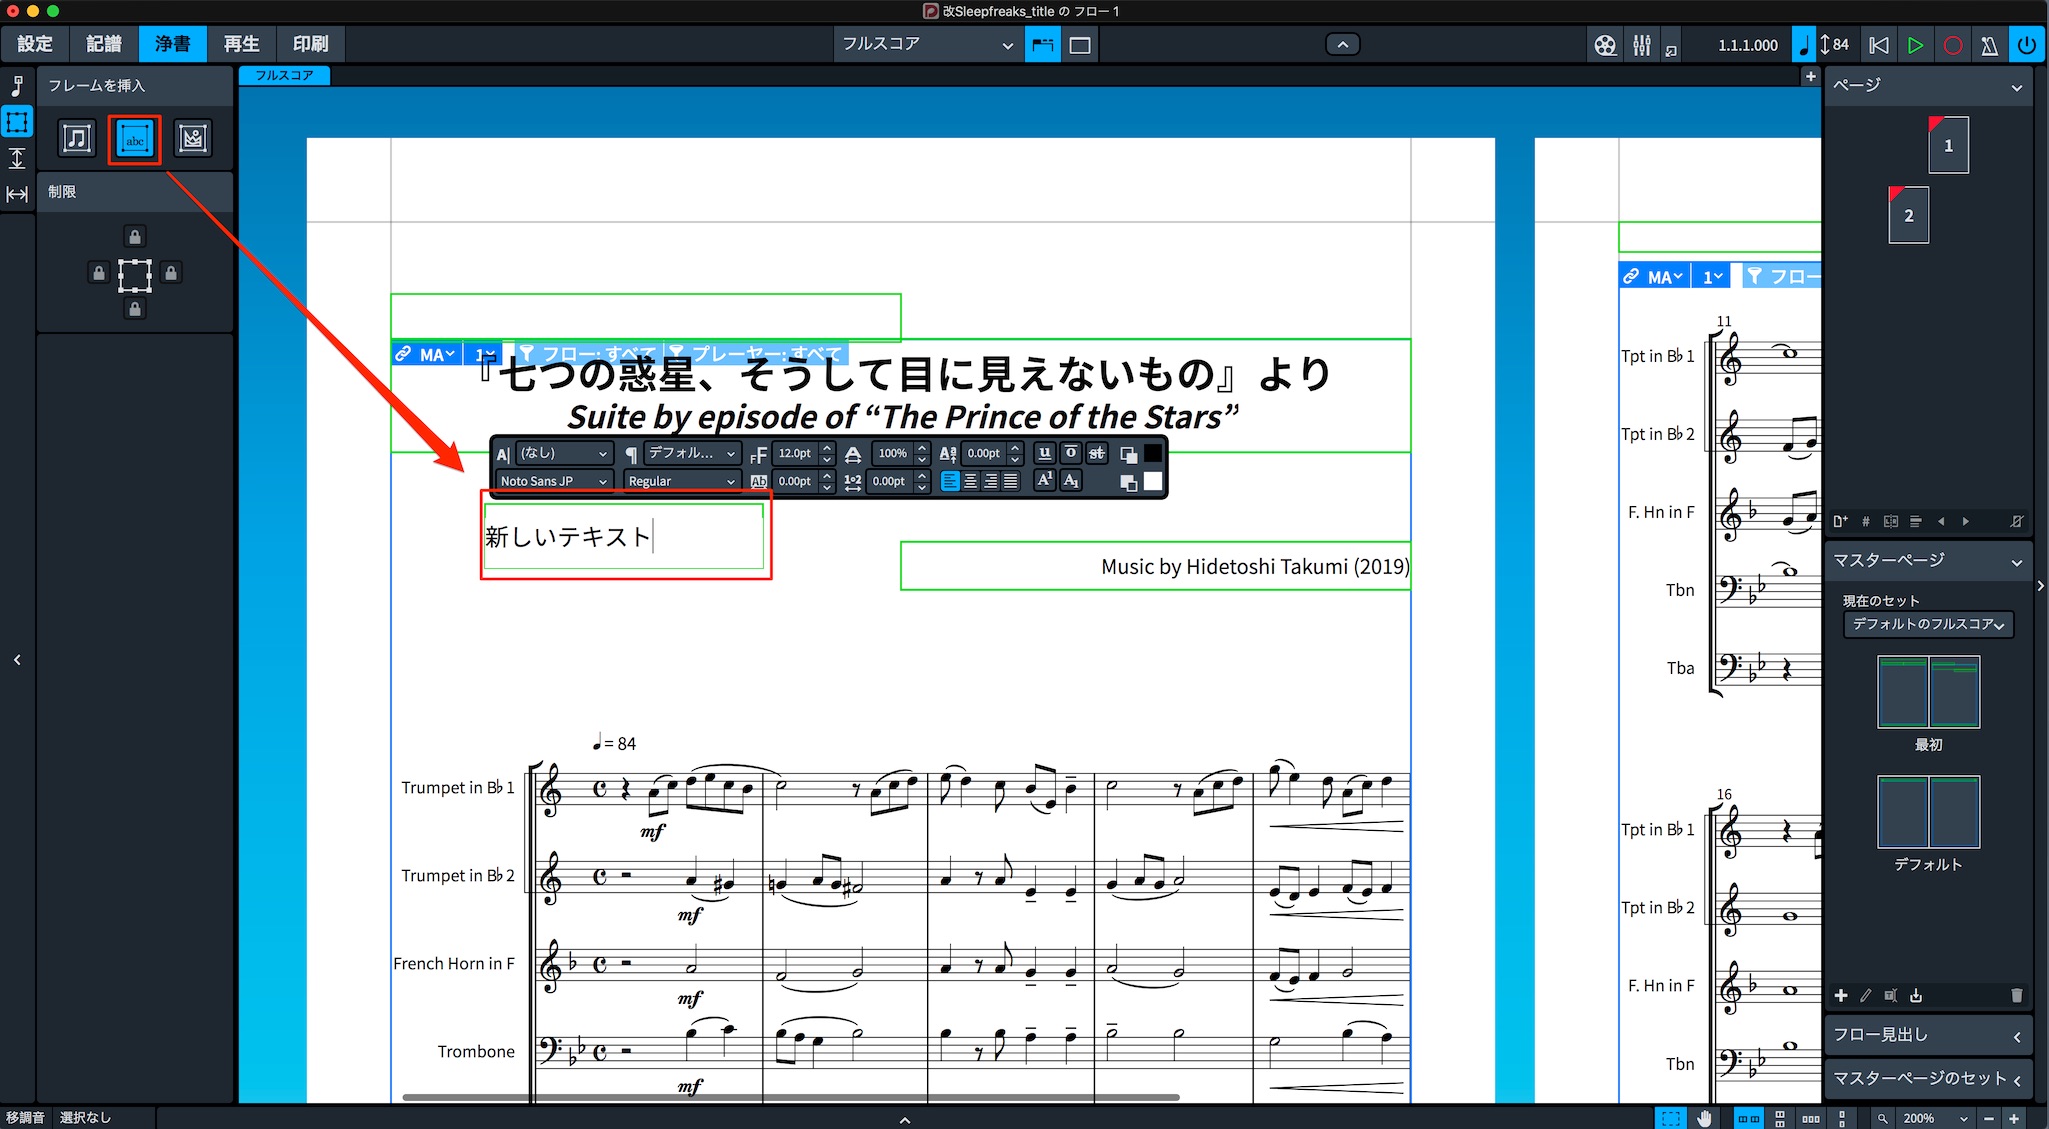Rewind to the beginning of the flow

1879,45
